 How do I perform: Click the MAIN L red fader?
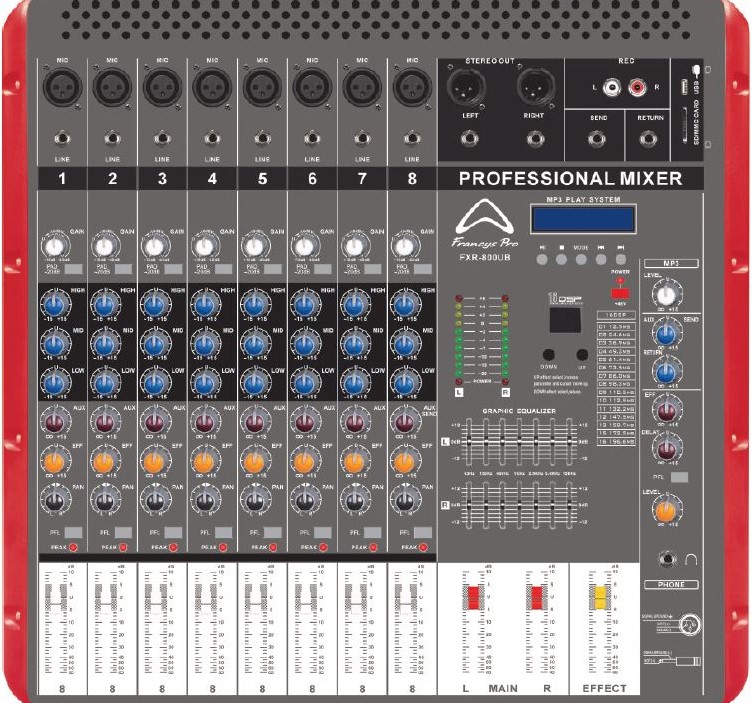(x=473, y=598)
